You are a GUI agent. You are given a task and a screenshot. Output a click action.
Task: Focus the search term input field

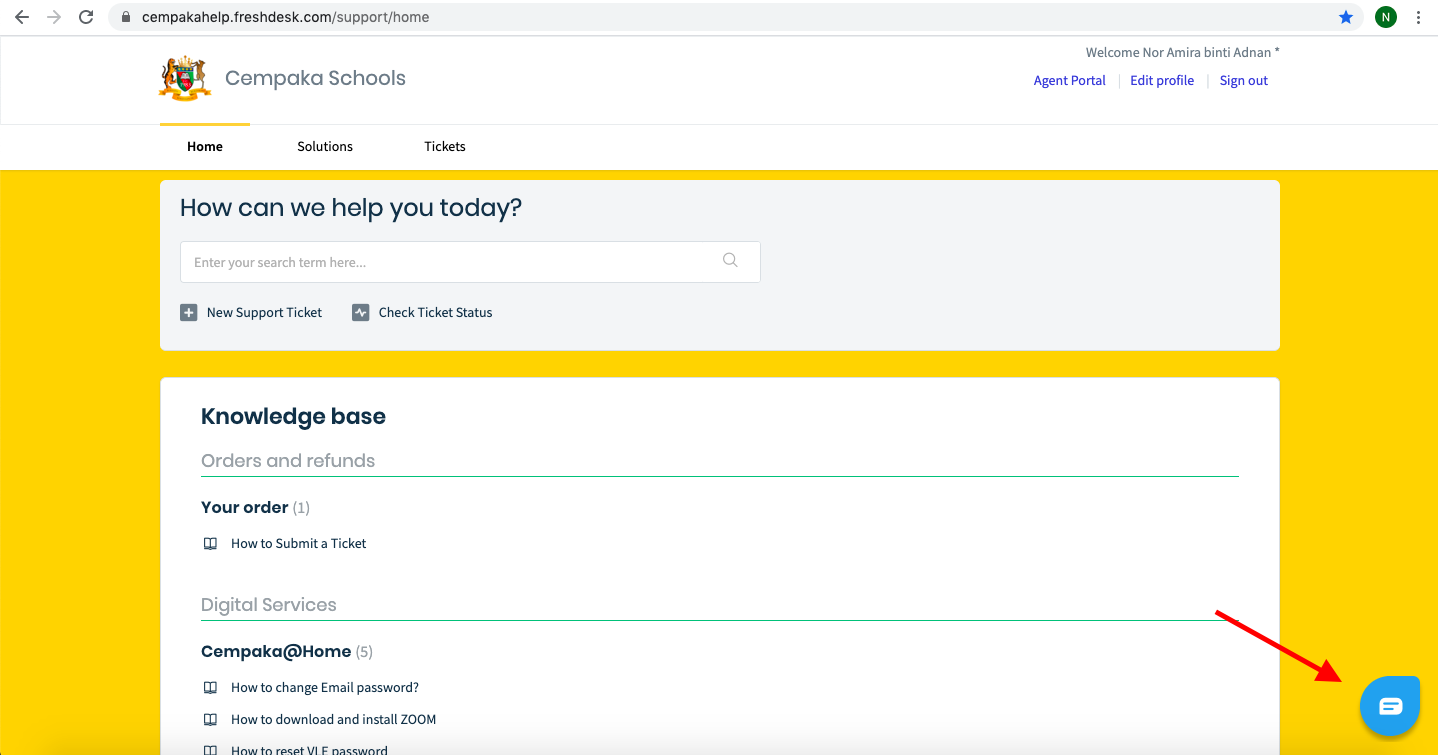pyautogui.click(x=470, y=262)
